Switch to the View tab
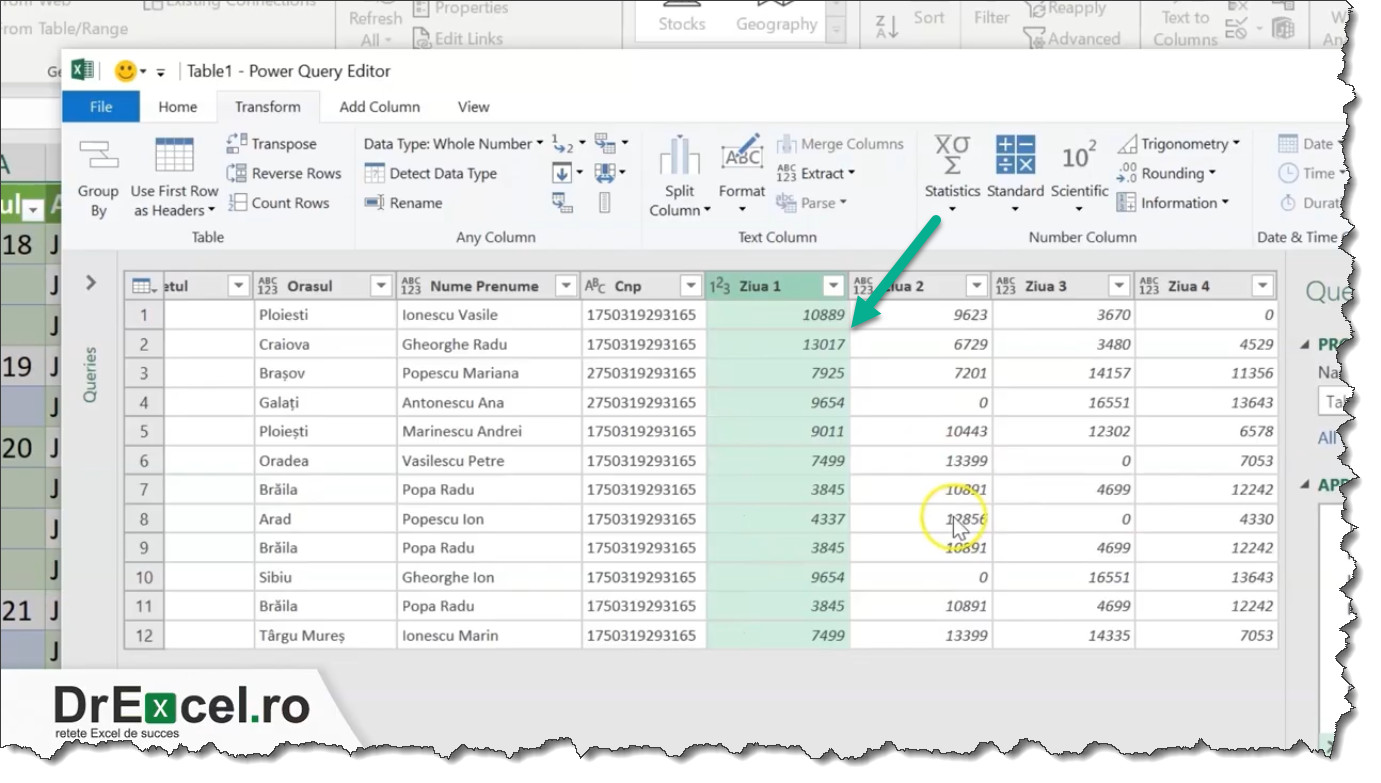1381x783 pixels. [472, 107]
